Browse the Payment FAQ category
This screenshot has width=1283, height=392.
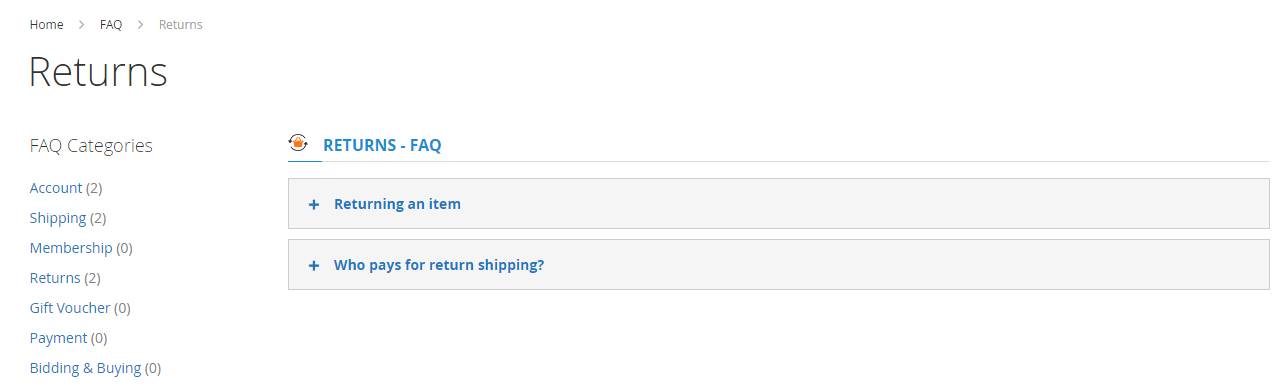point(59,338)
